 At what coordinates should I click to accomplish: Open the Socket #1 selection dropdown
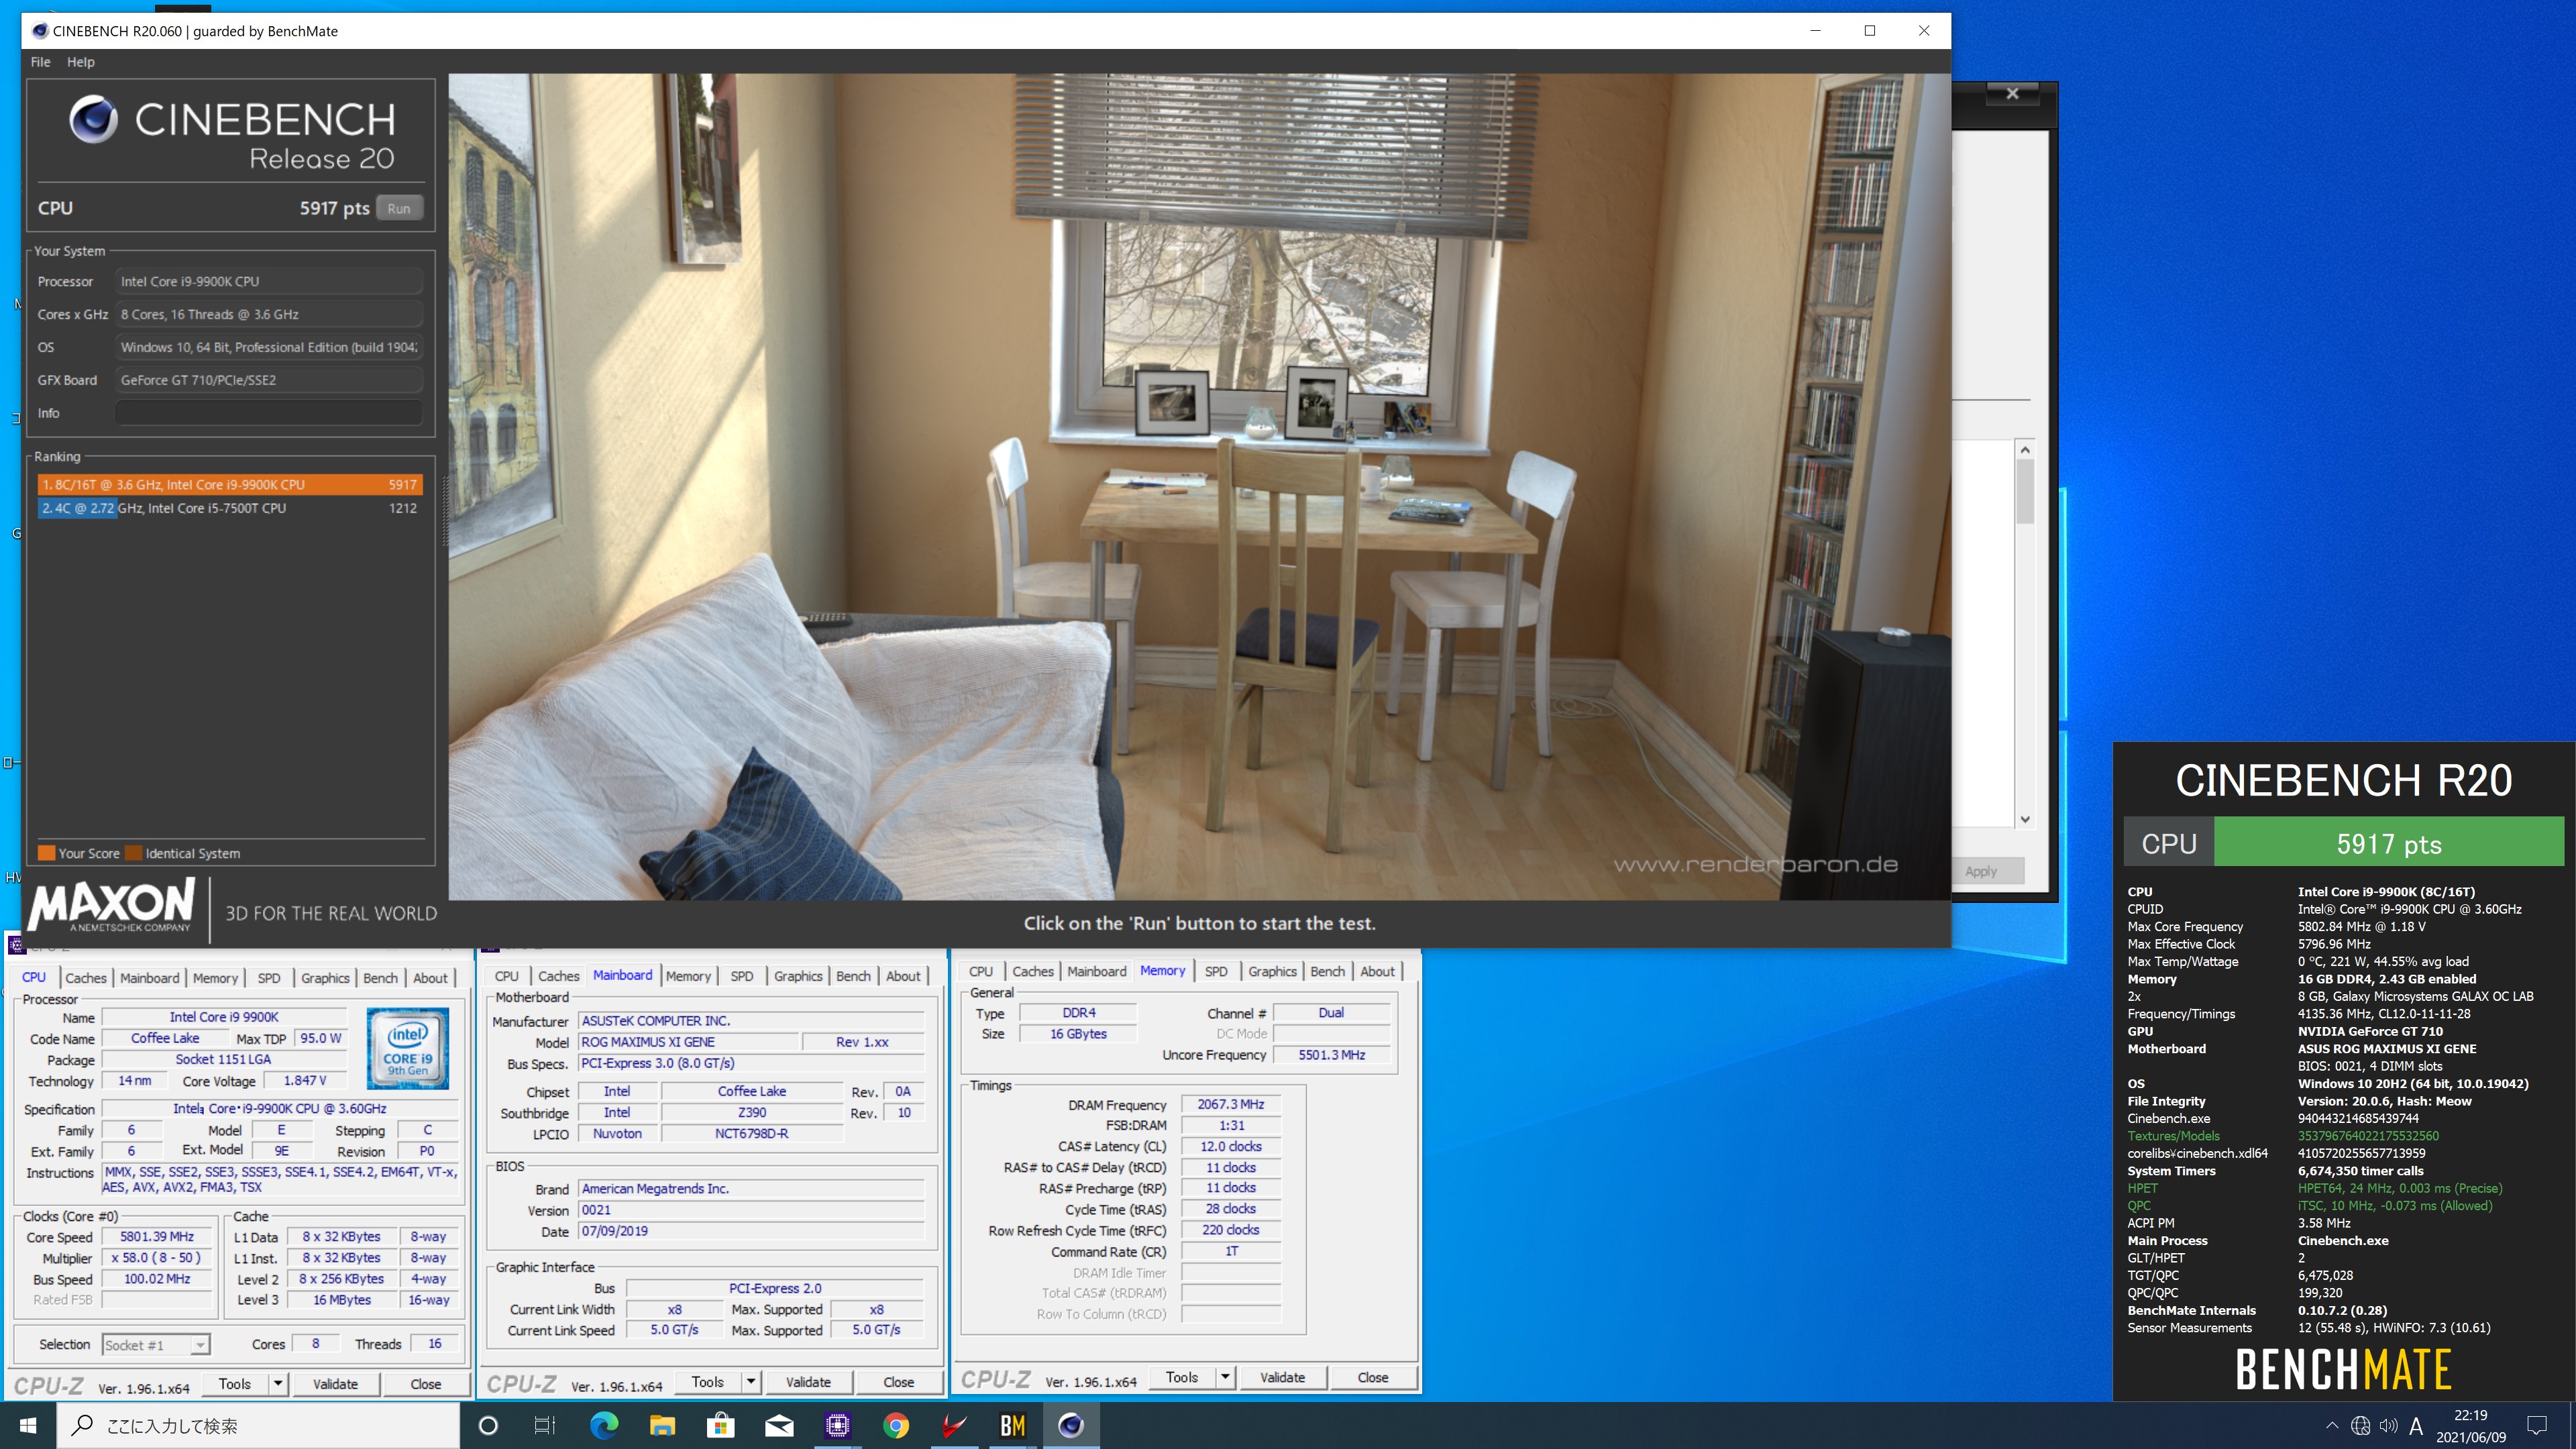tap(156, 1345)
